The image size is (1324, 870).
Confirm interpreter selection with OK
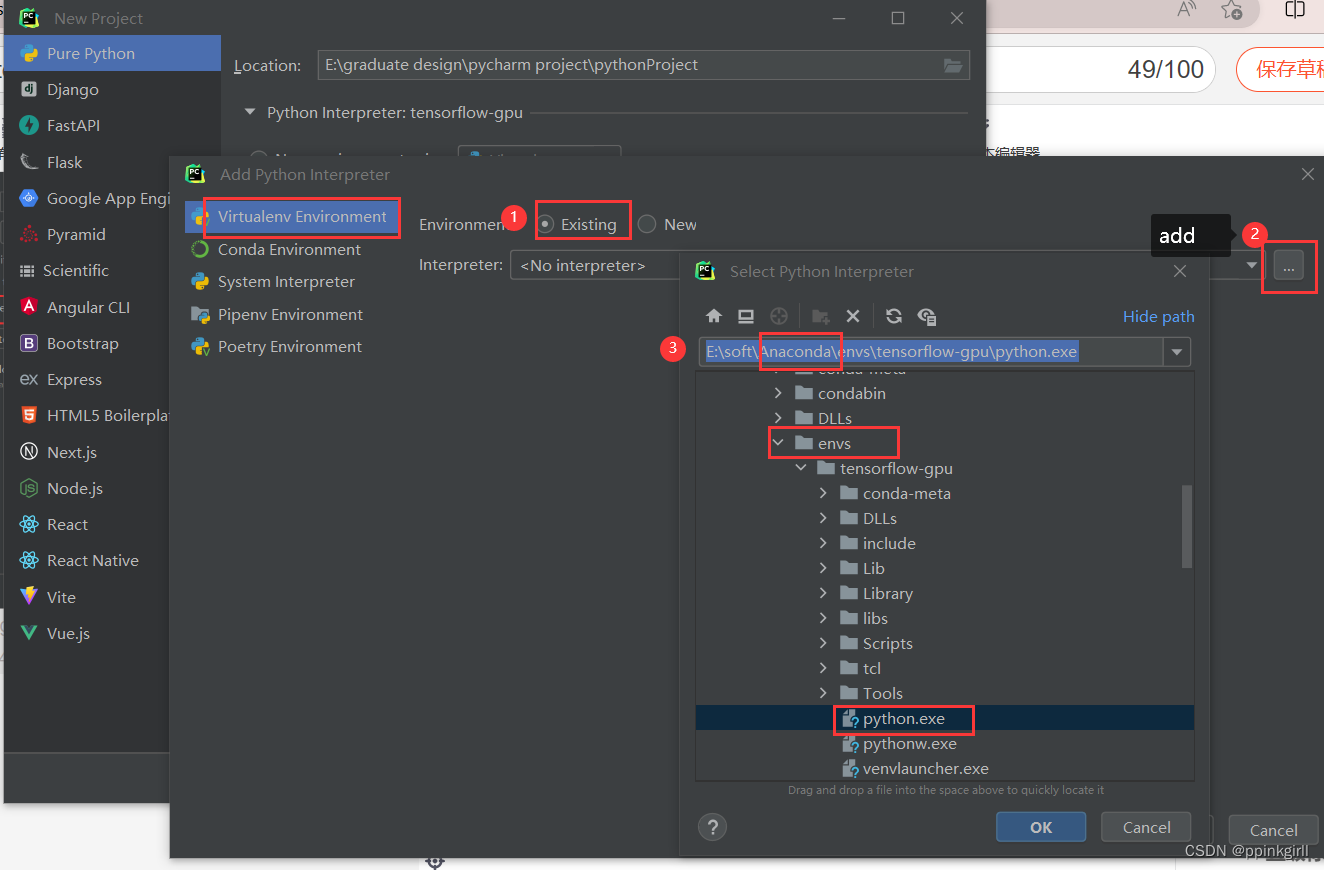pyautogui.click(x=1041, y=827)
